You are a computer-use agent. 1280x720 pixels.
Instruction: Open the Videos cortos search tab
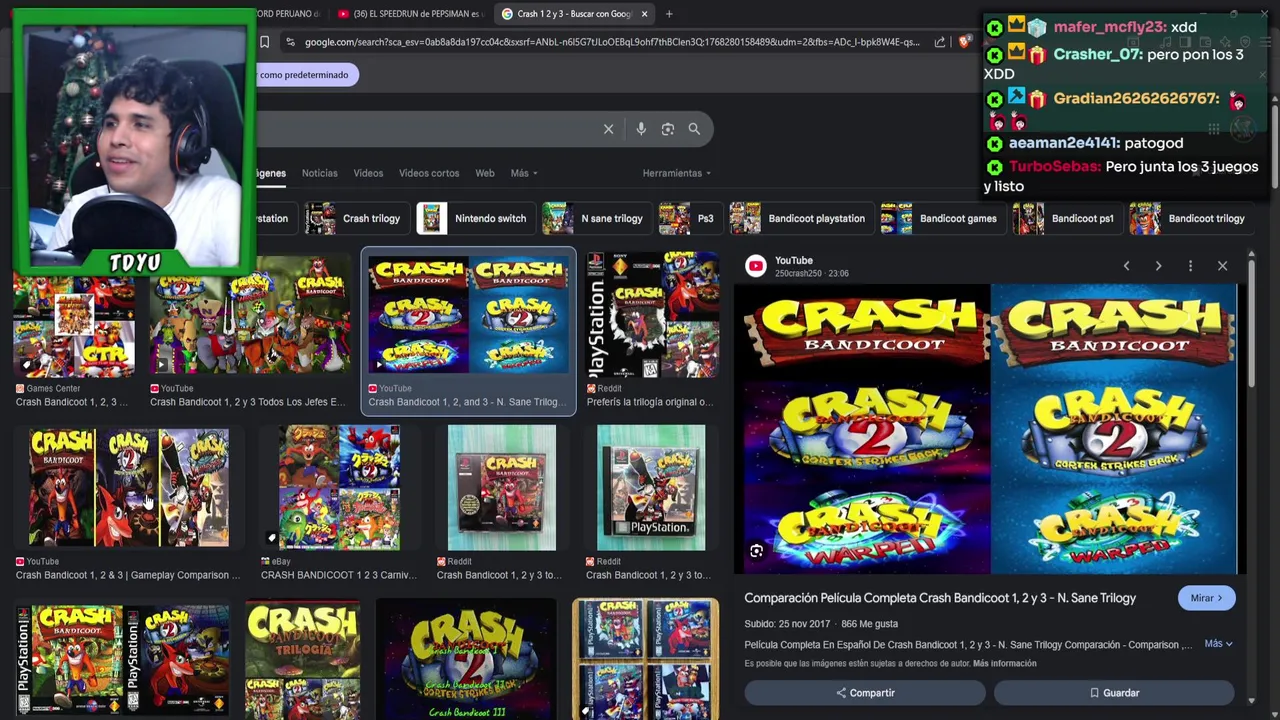[x=429, y=173]
